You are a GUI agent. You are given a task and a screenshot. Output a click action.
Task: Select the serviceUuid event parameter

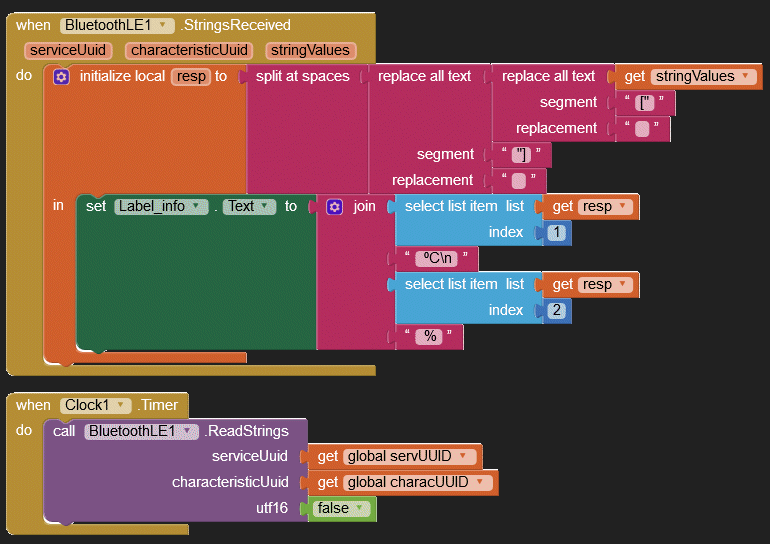pyautogui.click(x=68, y=50)
